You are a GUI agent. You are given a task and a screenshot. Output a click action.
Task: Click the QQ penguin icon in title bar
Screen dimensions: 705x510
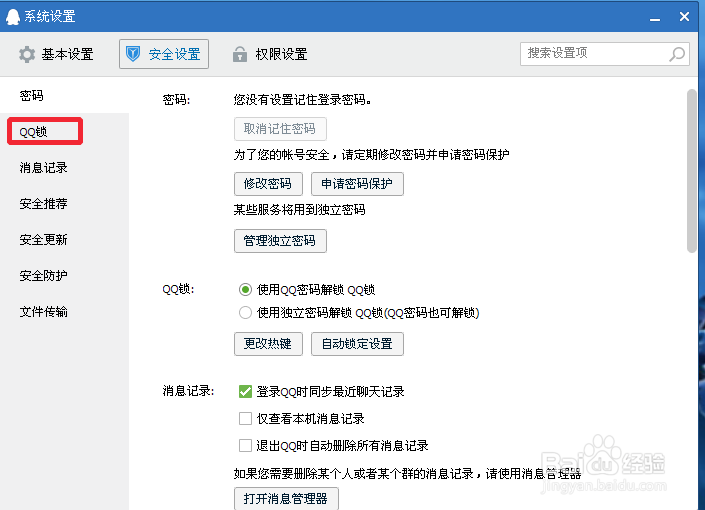click(x=13, y=17)
